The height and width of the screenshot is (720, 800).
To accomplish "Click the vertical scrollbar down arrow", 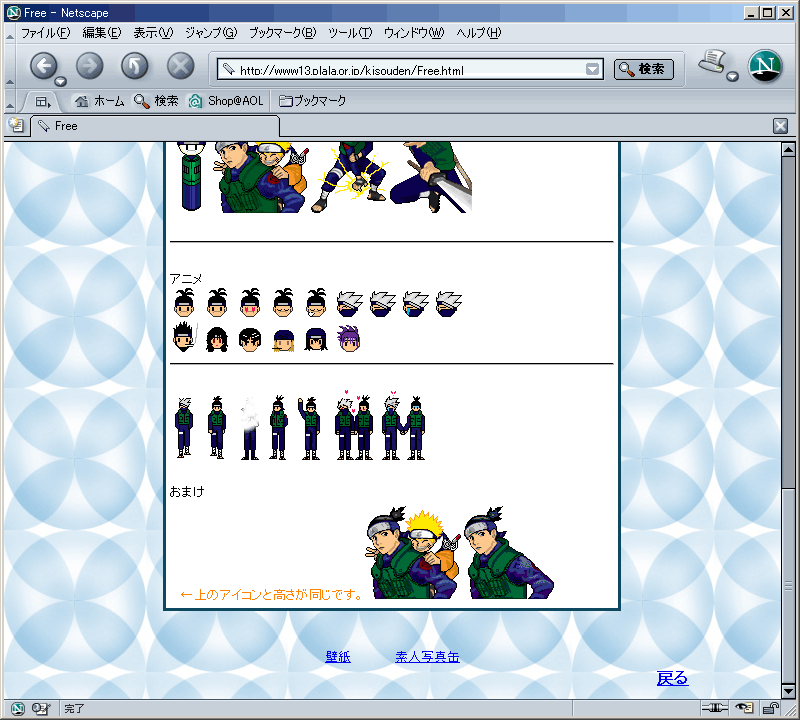I will [788, 691].
